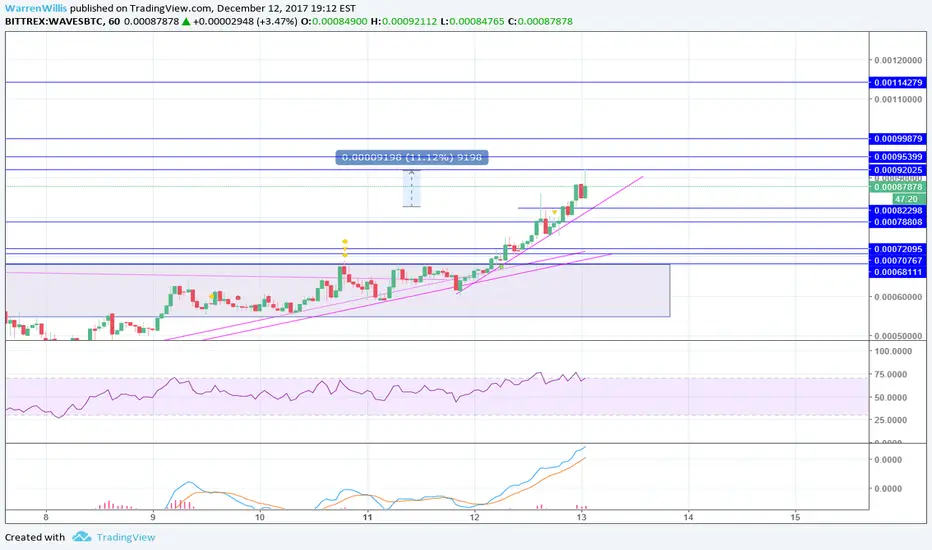Select the 0.00068111 price line label
This screenshot has height=550, width=932.
[x=898, y=272]
